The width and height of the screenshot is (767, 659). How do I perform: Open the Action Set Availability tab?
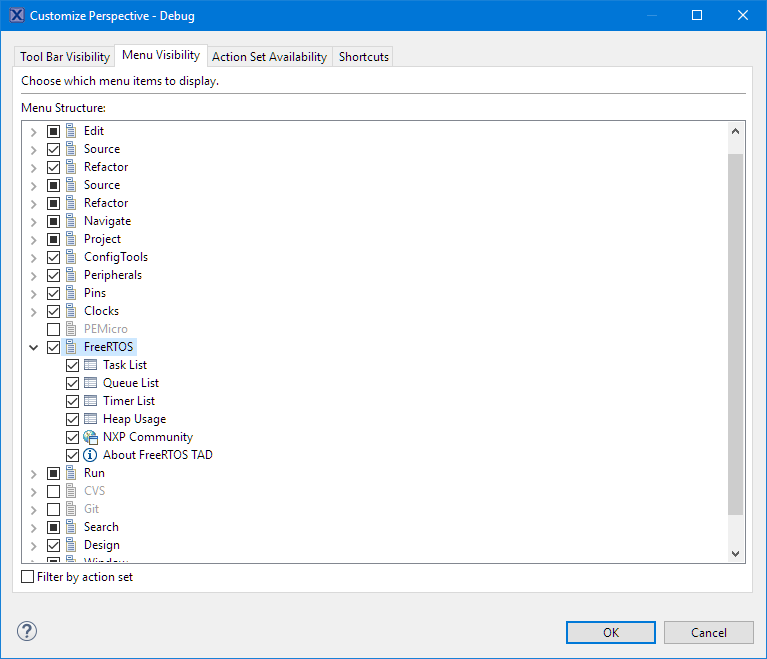pyautogui.click(x=270, y=57)
